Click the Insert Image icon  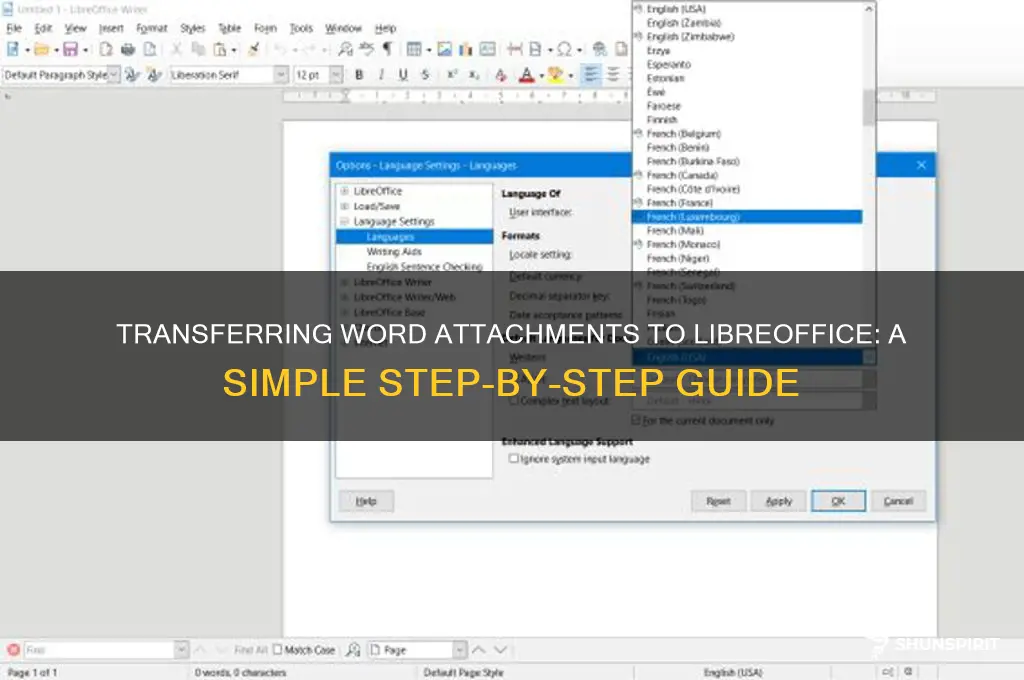[x=445, y=49]
